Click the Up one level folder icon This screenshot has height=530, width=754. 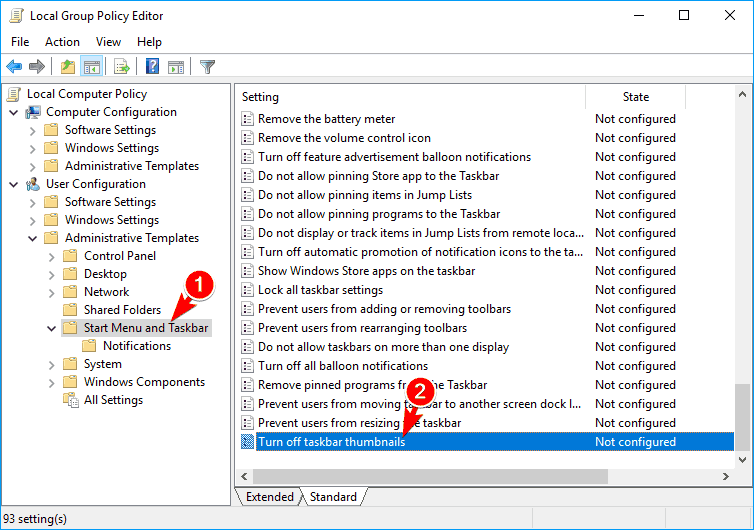click(67, 67)
